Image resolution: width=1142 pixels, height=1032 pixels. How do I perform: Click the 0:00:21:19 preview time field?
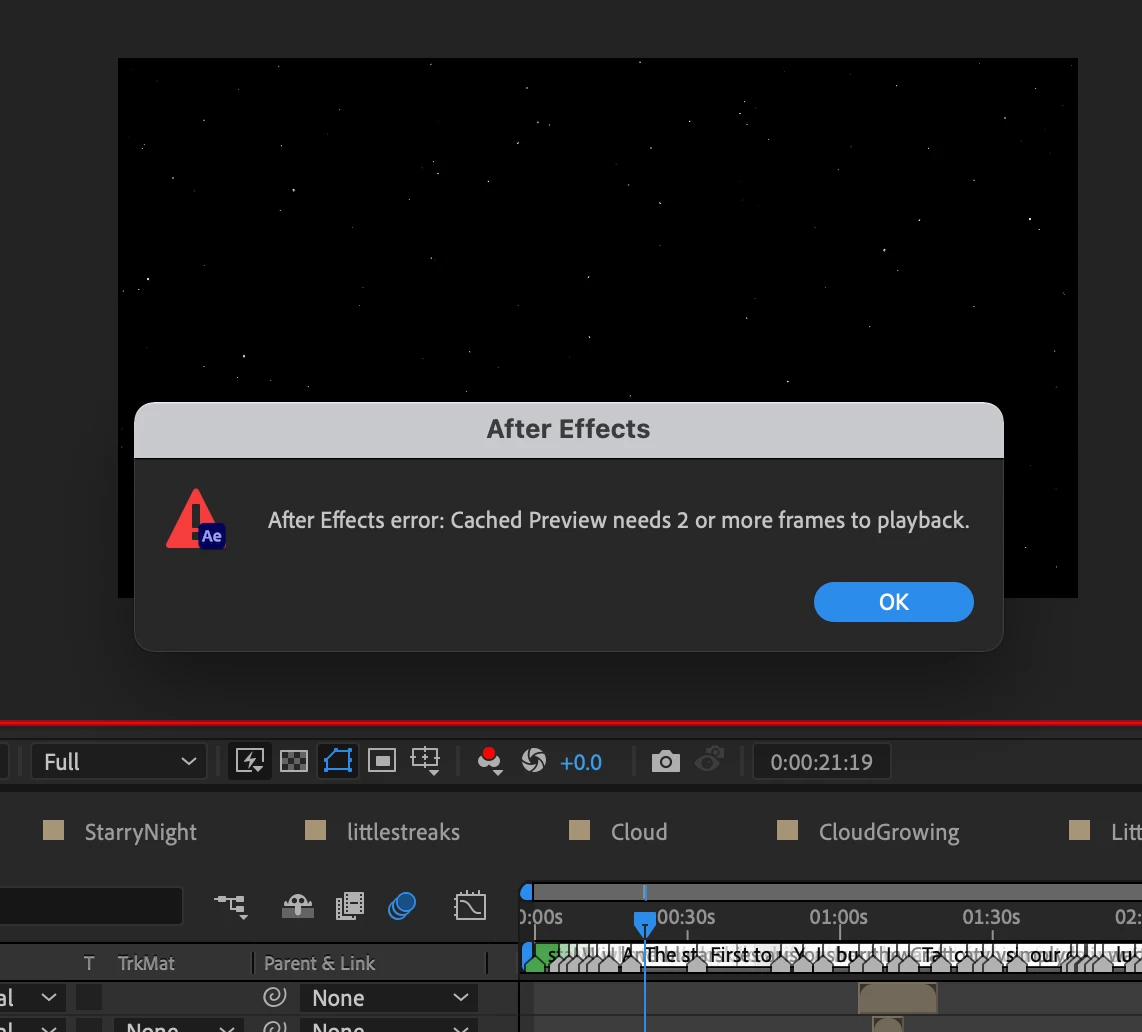coord(822,762)
